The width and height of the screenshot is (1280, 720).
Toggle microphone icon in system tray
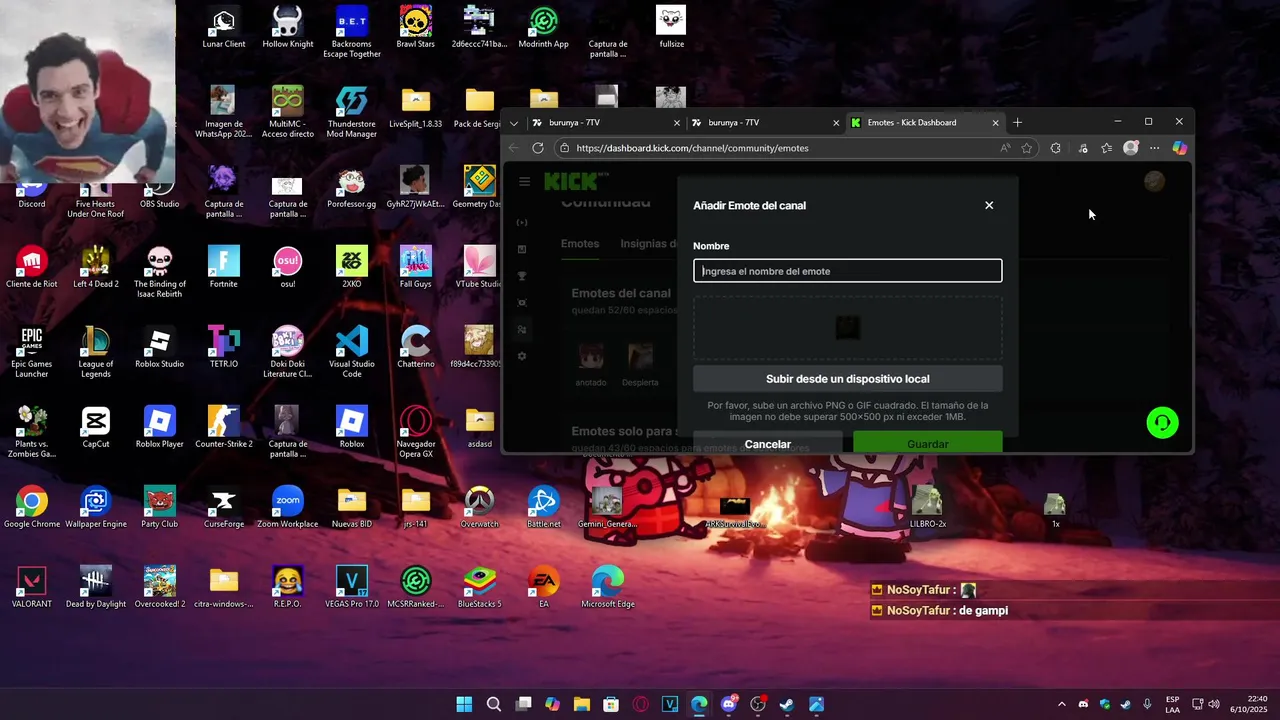coord(1147,704)
